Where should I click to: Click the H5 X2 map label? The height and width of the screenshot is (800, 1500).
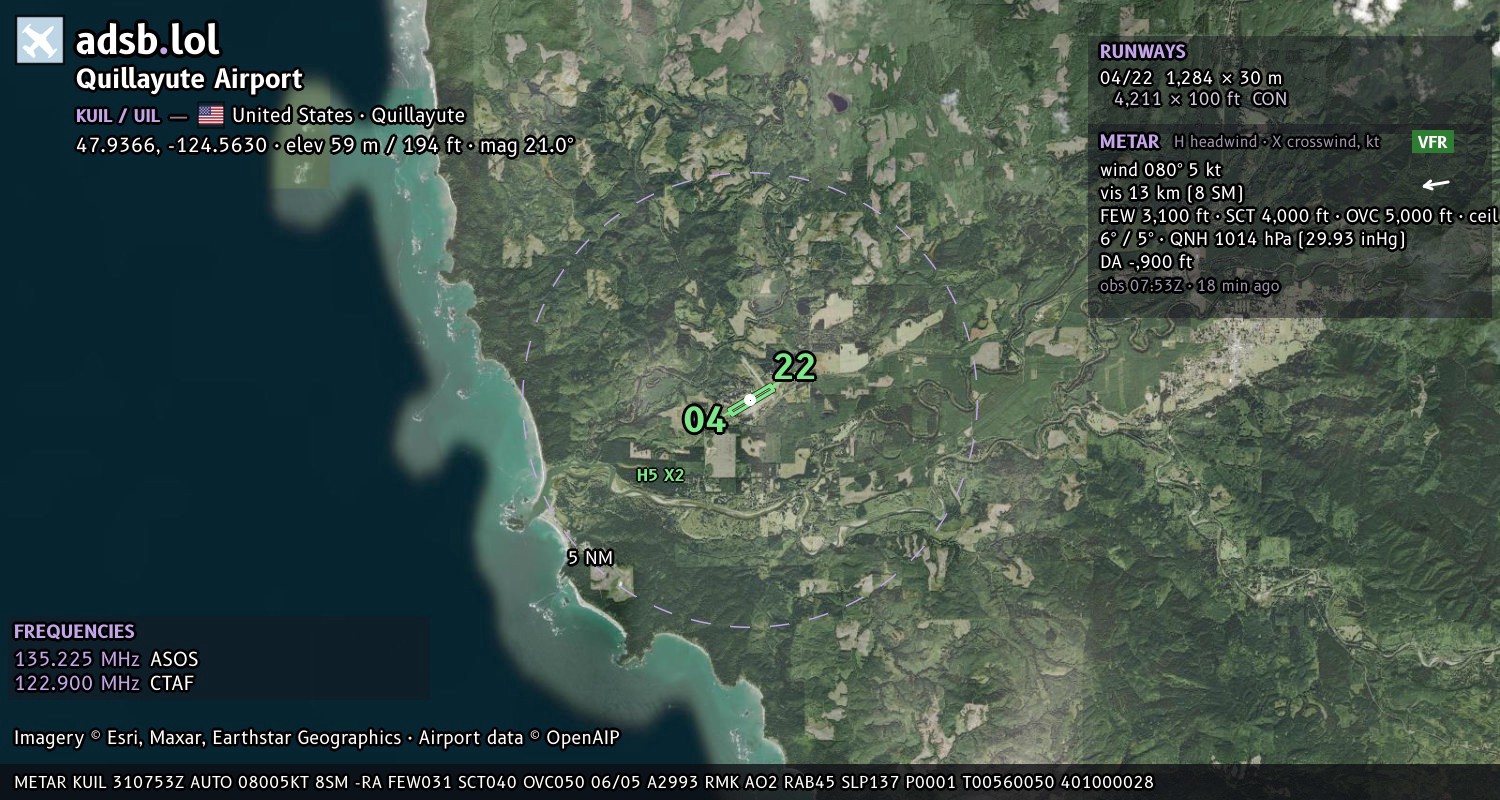pyautogui.click(x=660, y=475)
